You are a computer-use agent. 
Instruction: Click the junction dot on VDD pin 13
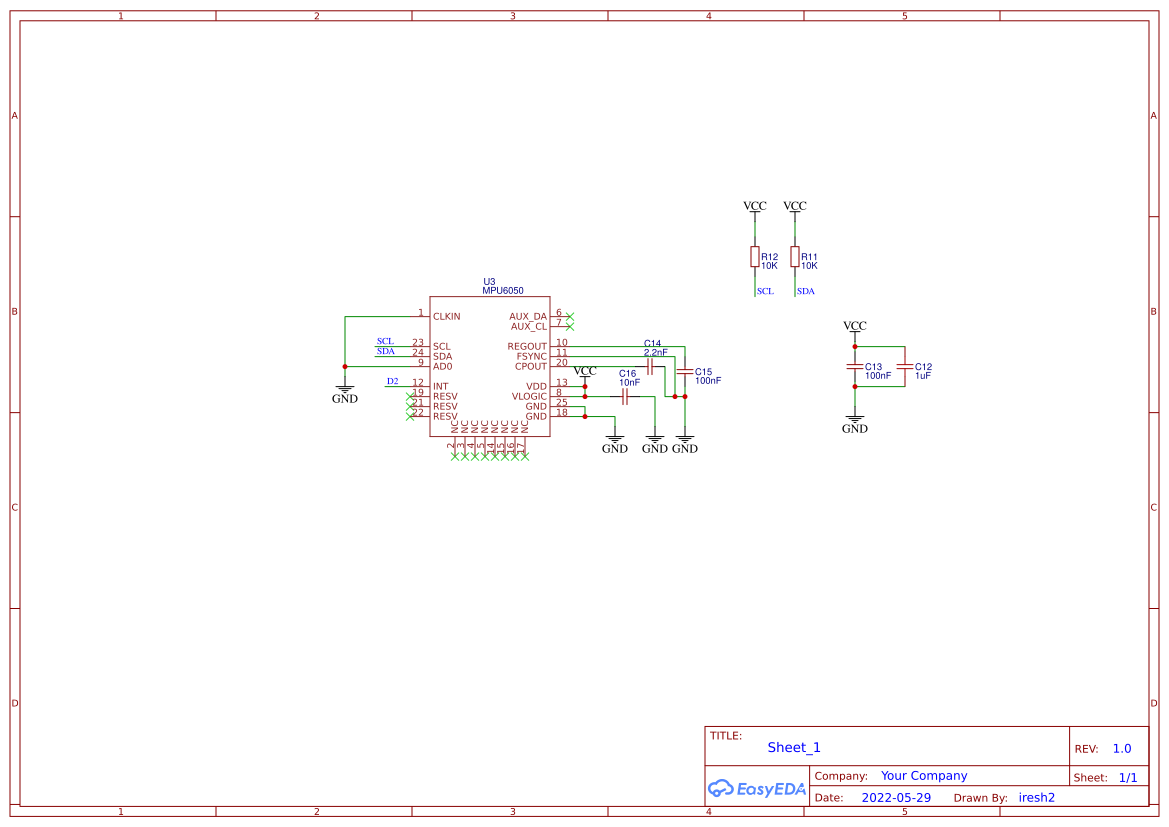tap(585, 385)
